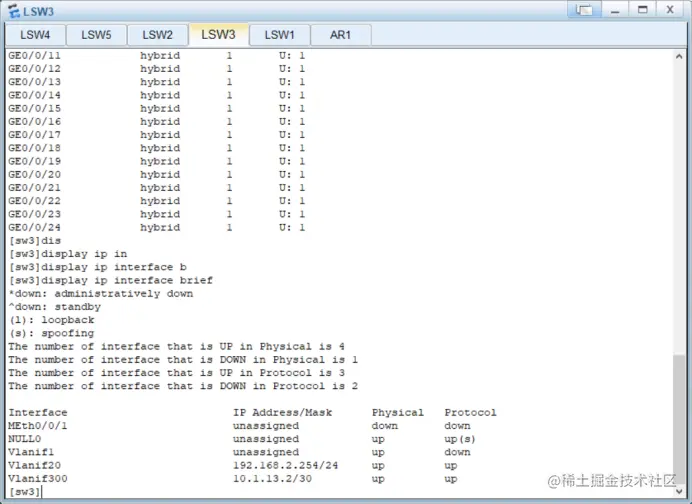Click the 'UP in Physical is 4' line

pos(177,347)
